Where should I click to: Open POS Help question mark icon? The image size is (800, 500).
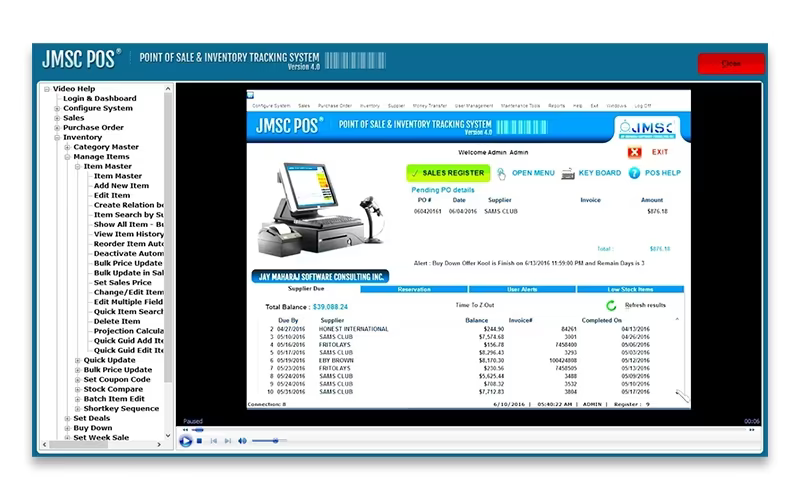tap(634, 173)
